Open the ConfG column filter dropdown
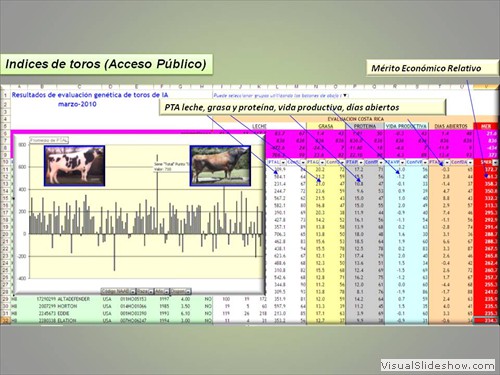 [342, 162]
